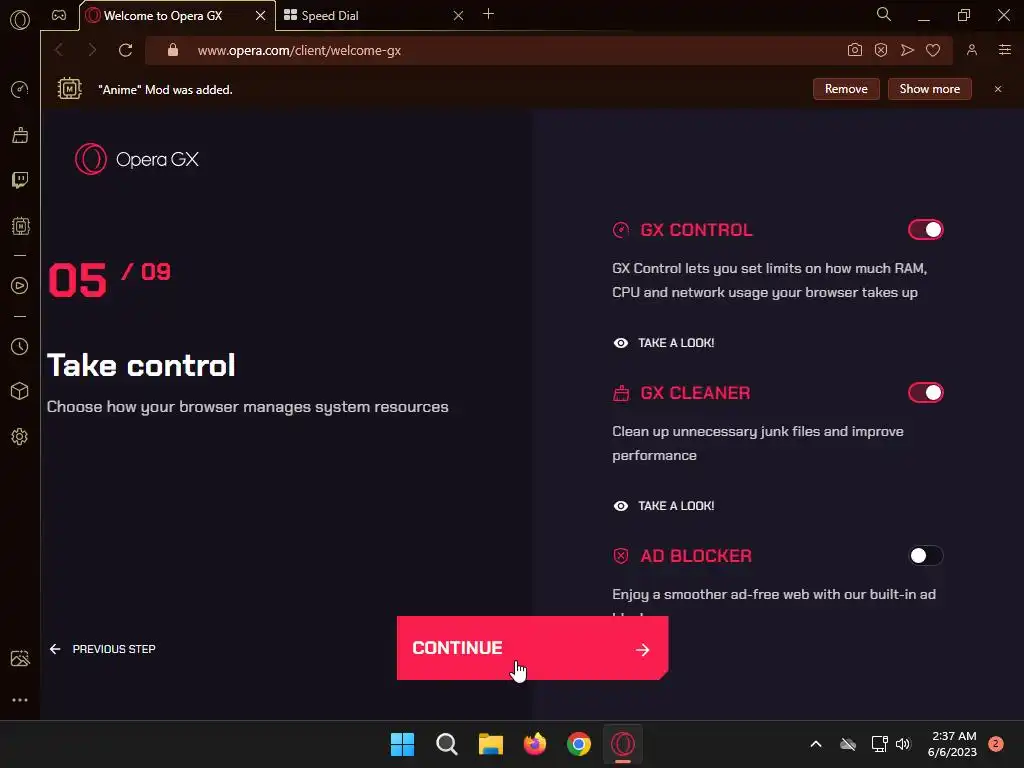Switch to Welcome to Opera GX tab
This screenshot has width=1024, height=768.
click(163, 16)
